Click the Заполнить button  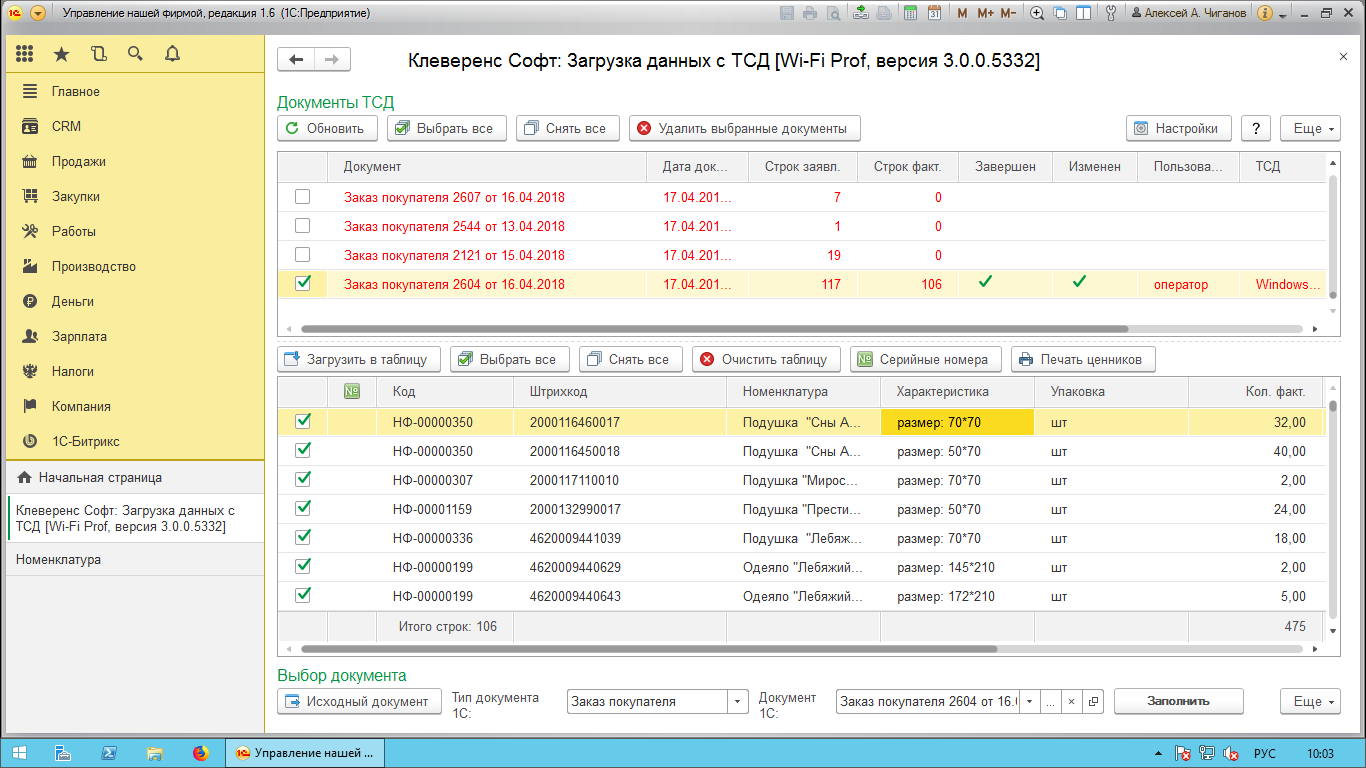click(1179, 701)
